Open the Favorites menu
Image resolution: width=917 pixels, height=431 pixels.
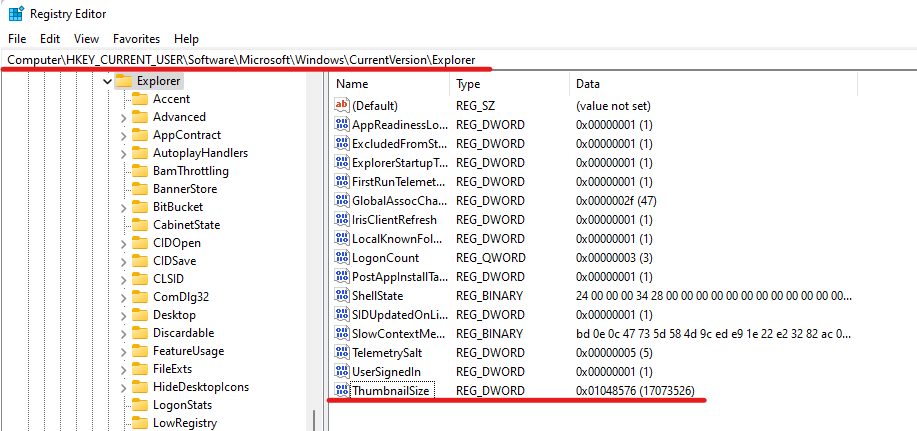[x=136, y=39]
